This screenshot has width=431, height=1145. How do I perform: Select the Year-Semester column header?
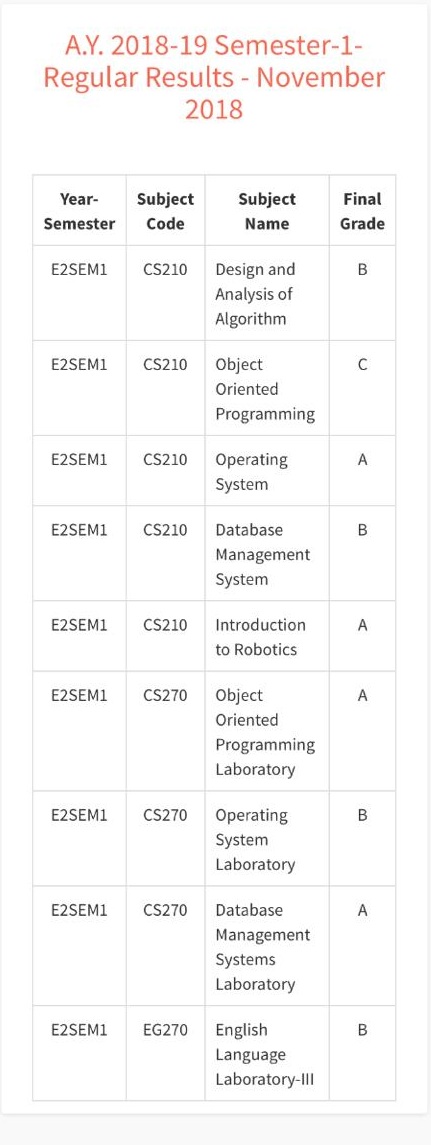pyautogui.click(x=79, y=211)
